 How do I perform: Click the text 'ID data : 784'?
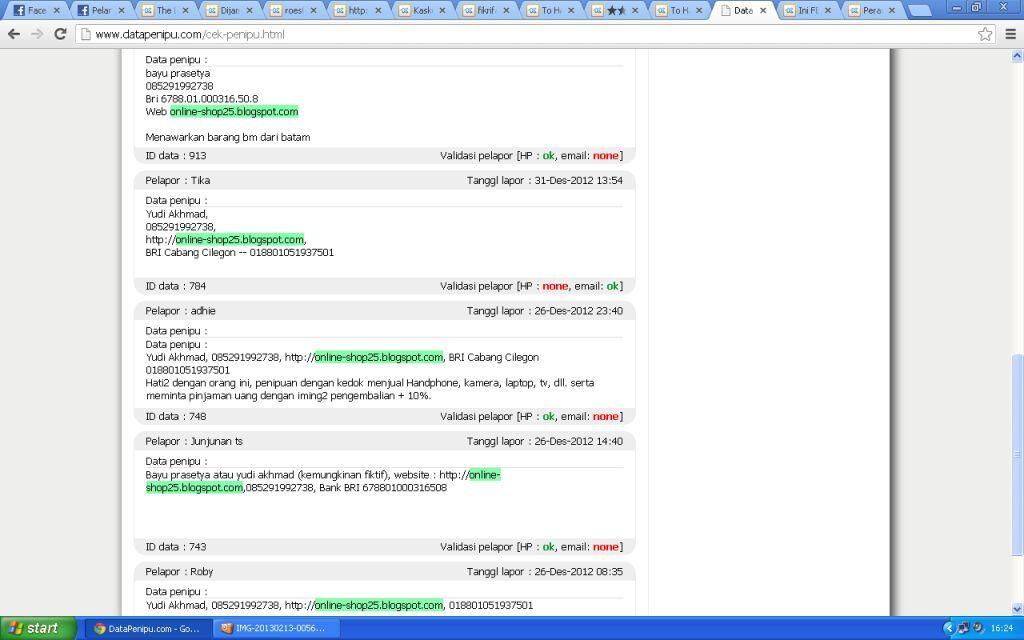(176, 286)
